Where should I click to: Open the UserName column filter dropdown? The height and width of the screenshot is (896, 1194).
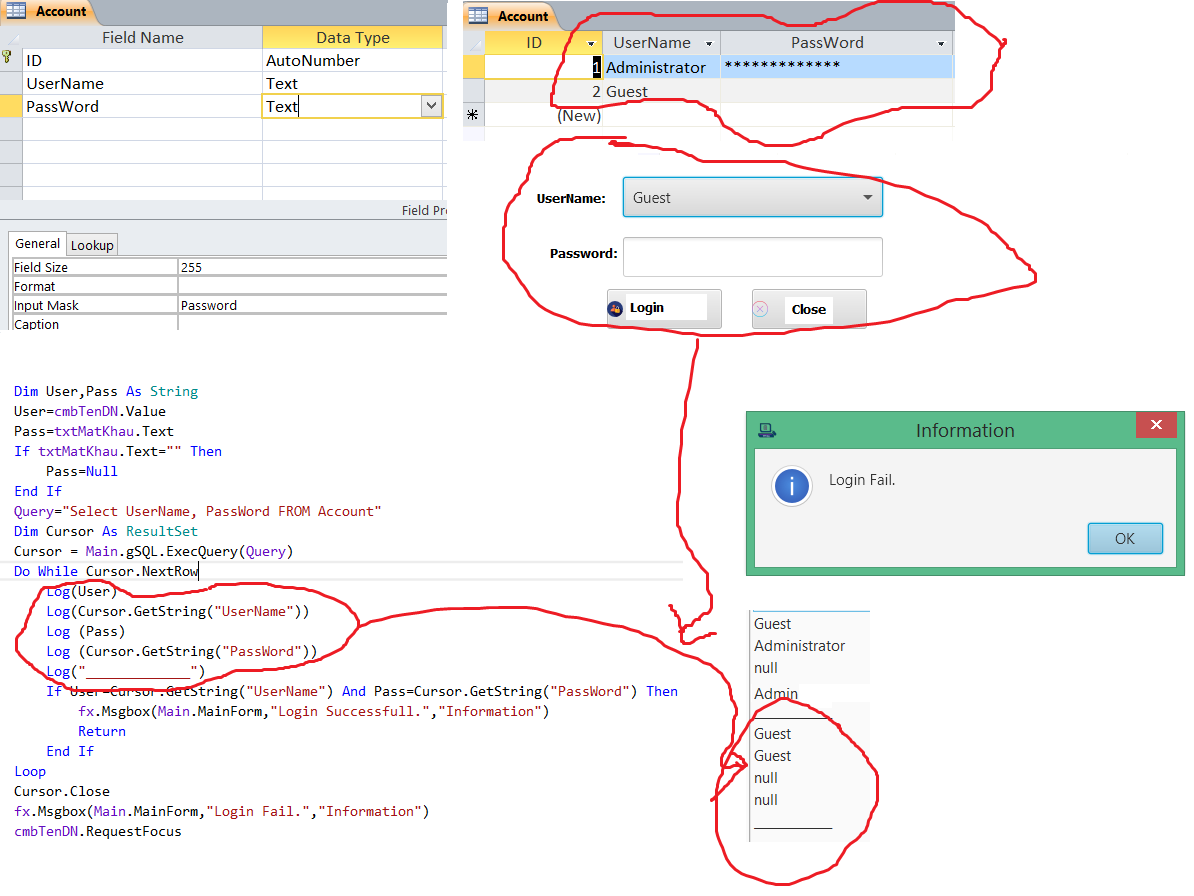(709, 43)
